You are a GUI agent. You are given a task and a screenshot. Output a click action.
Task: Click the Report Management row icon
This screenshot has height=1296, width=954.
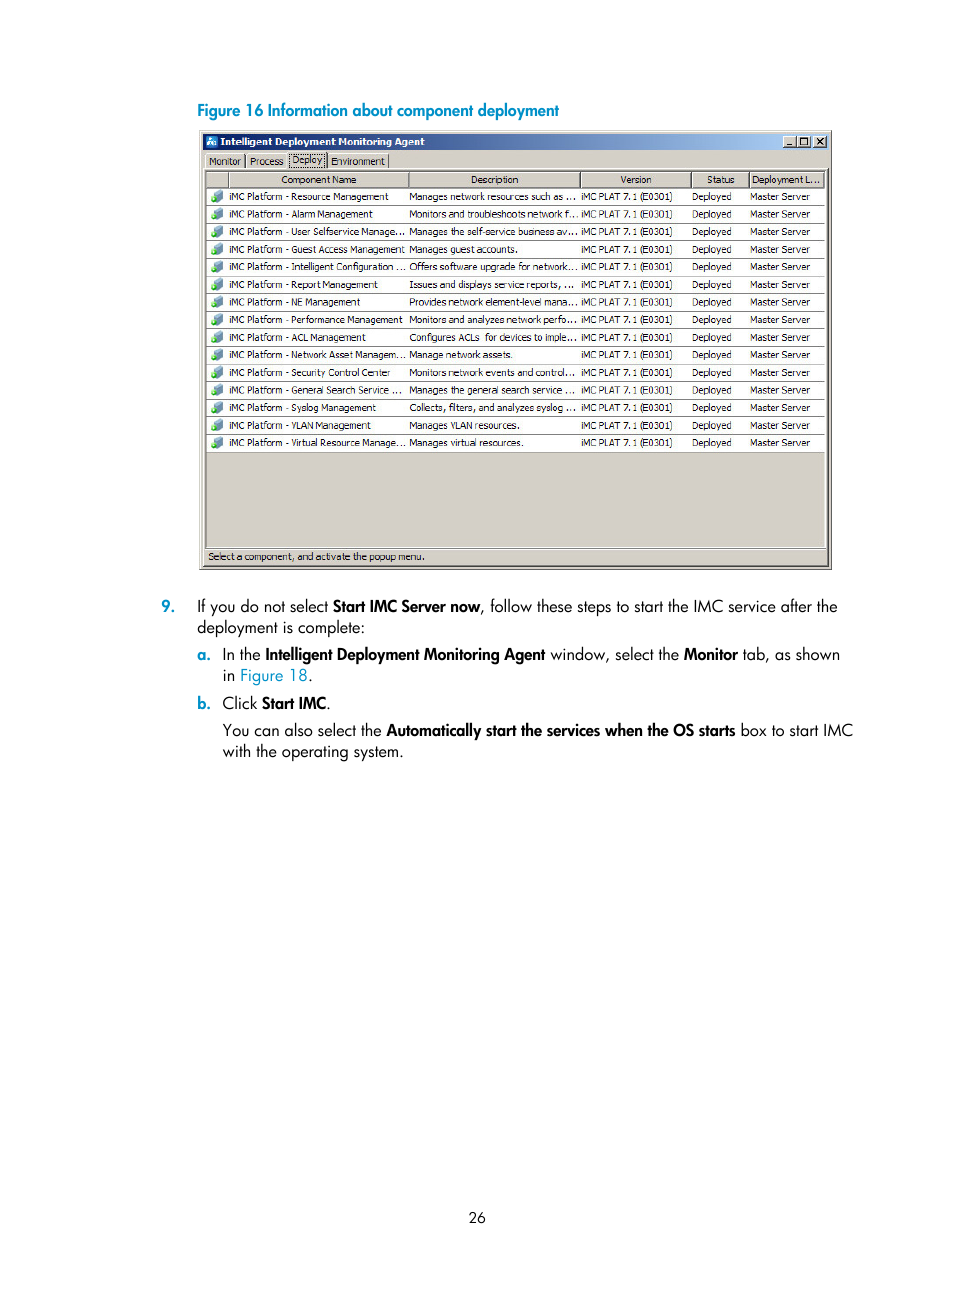(217, 285)
